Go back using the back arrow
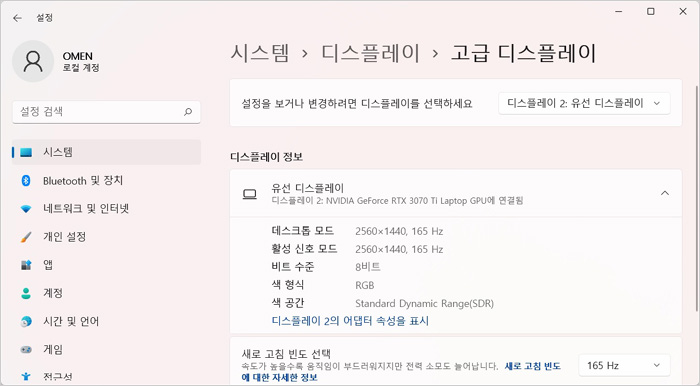 point(17,18)
